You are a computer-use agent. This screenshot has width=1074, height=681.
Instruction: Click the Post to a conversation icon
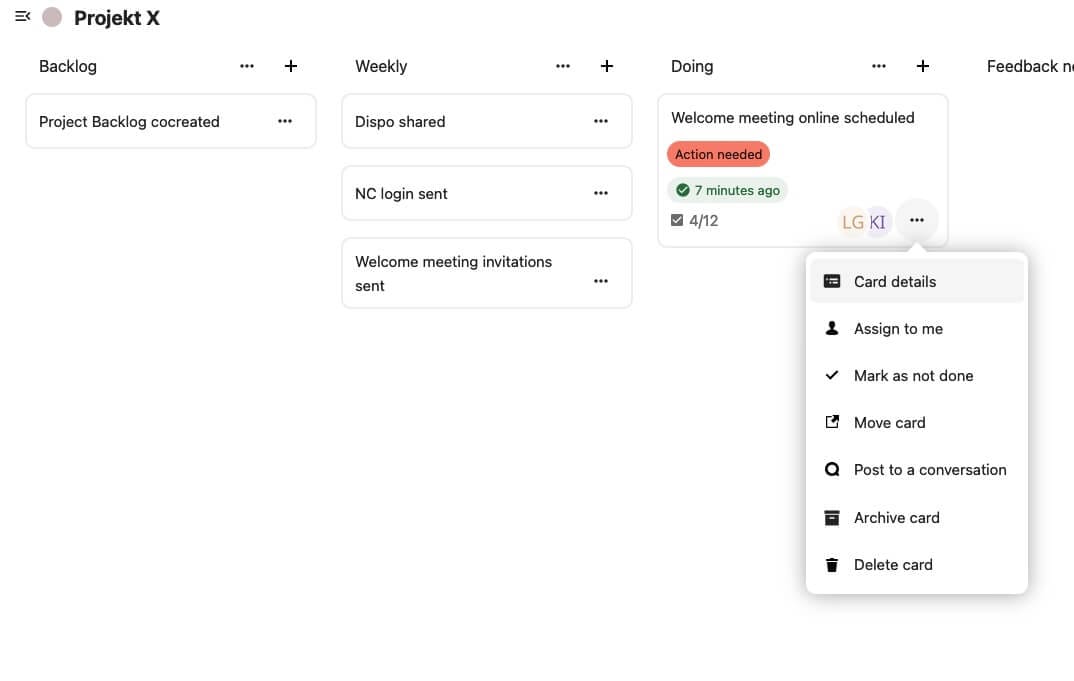click(832, 469)
